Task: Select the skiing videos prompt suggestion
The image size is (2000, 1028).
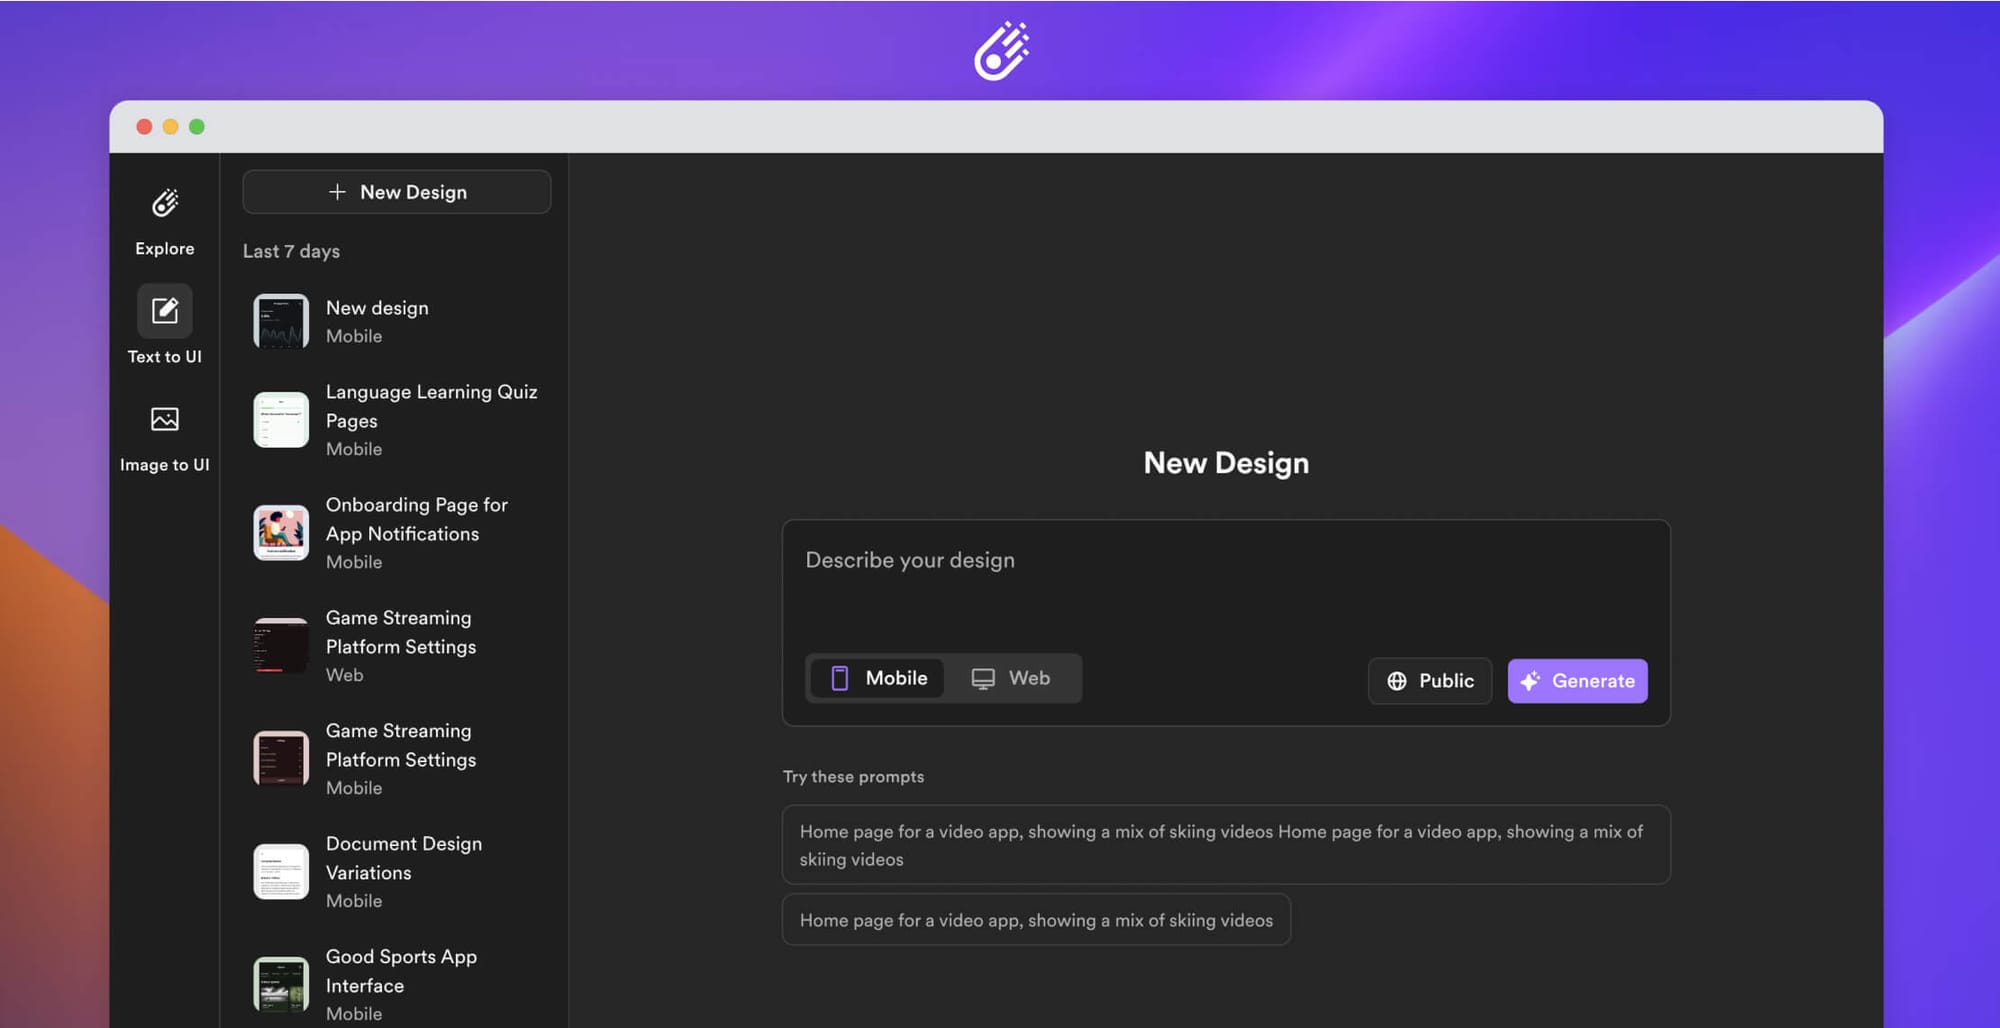Action: [x=1036, y=919]
